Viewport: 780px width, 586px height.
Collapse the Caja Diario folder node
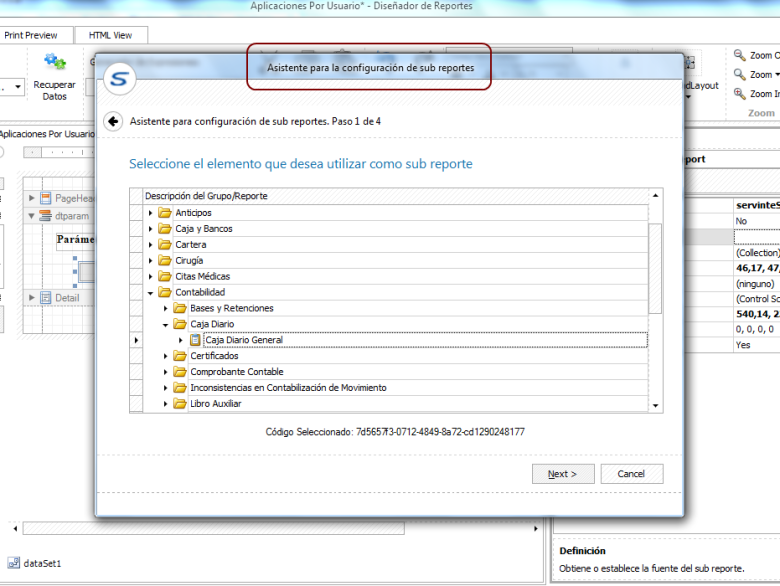[x=166, y=325]
